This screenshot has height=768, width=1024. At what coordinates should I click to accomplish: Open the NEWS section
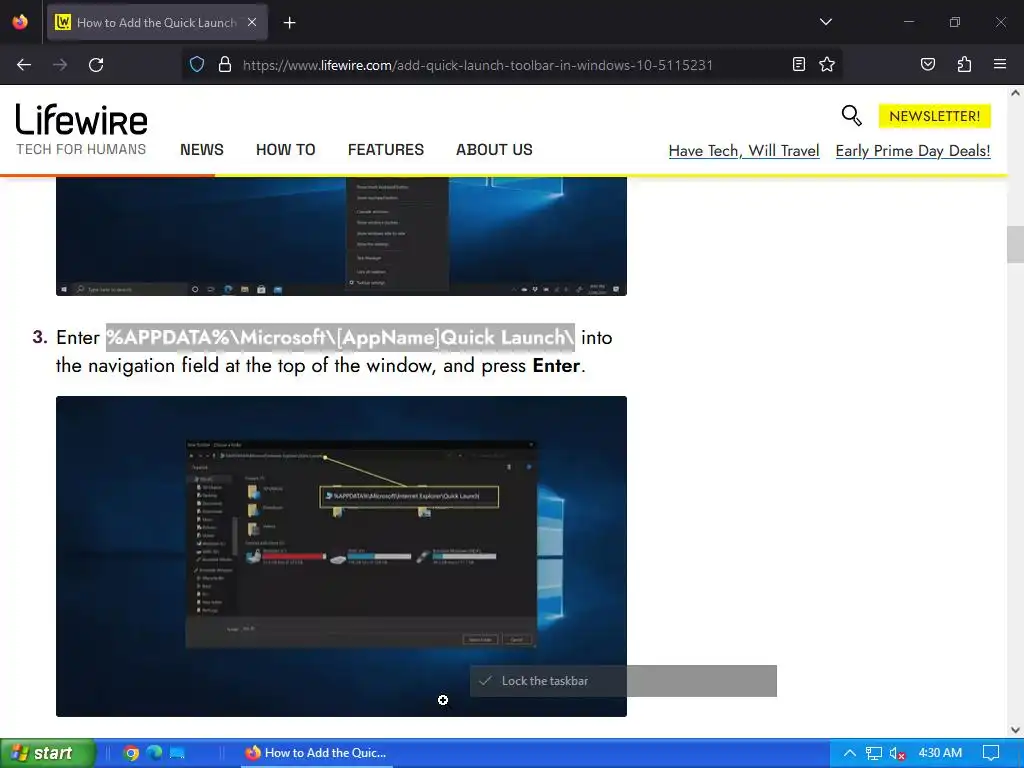202,150
